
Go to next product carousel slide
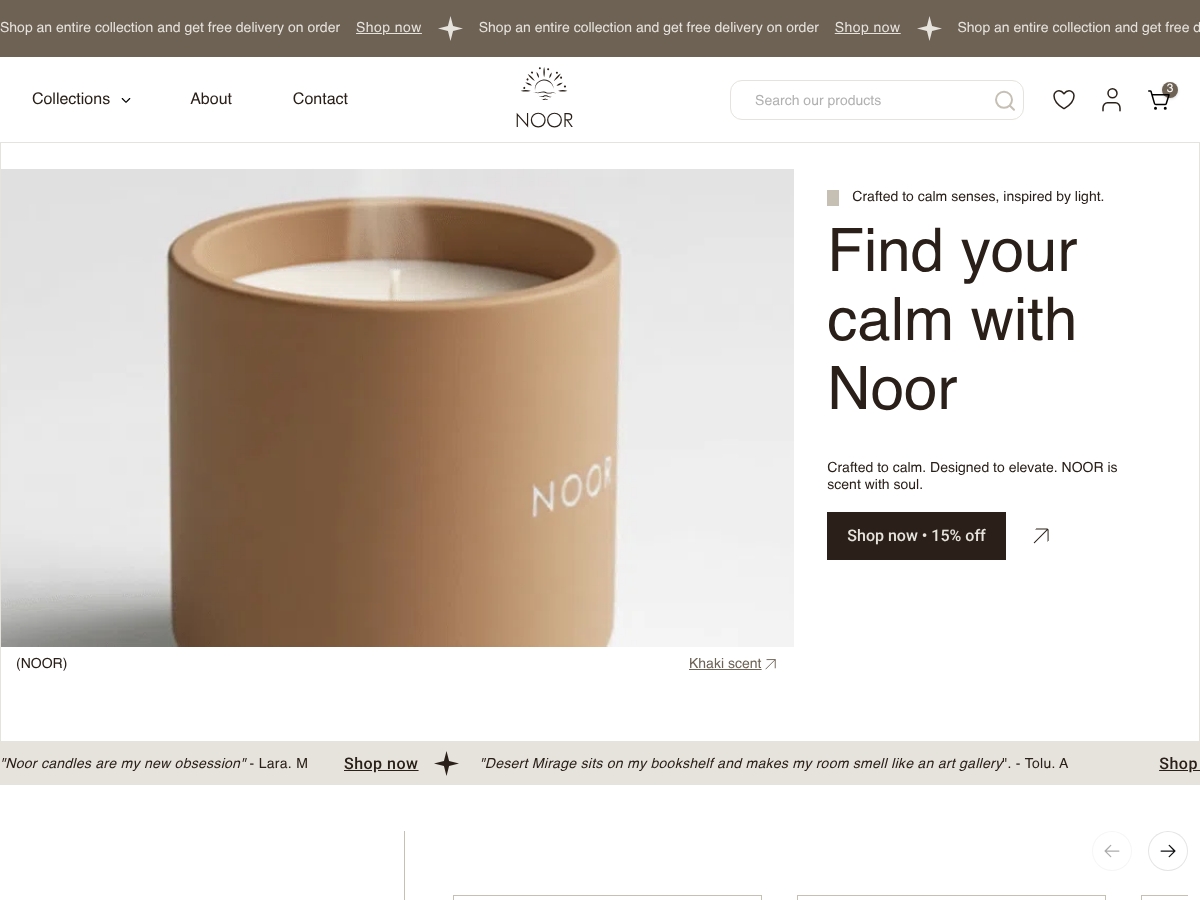click(x=1168, y=851)
